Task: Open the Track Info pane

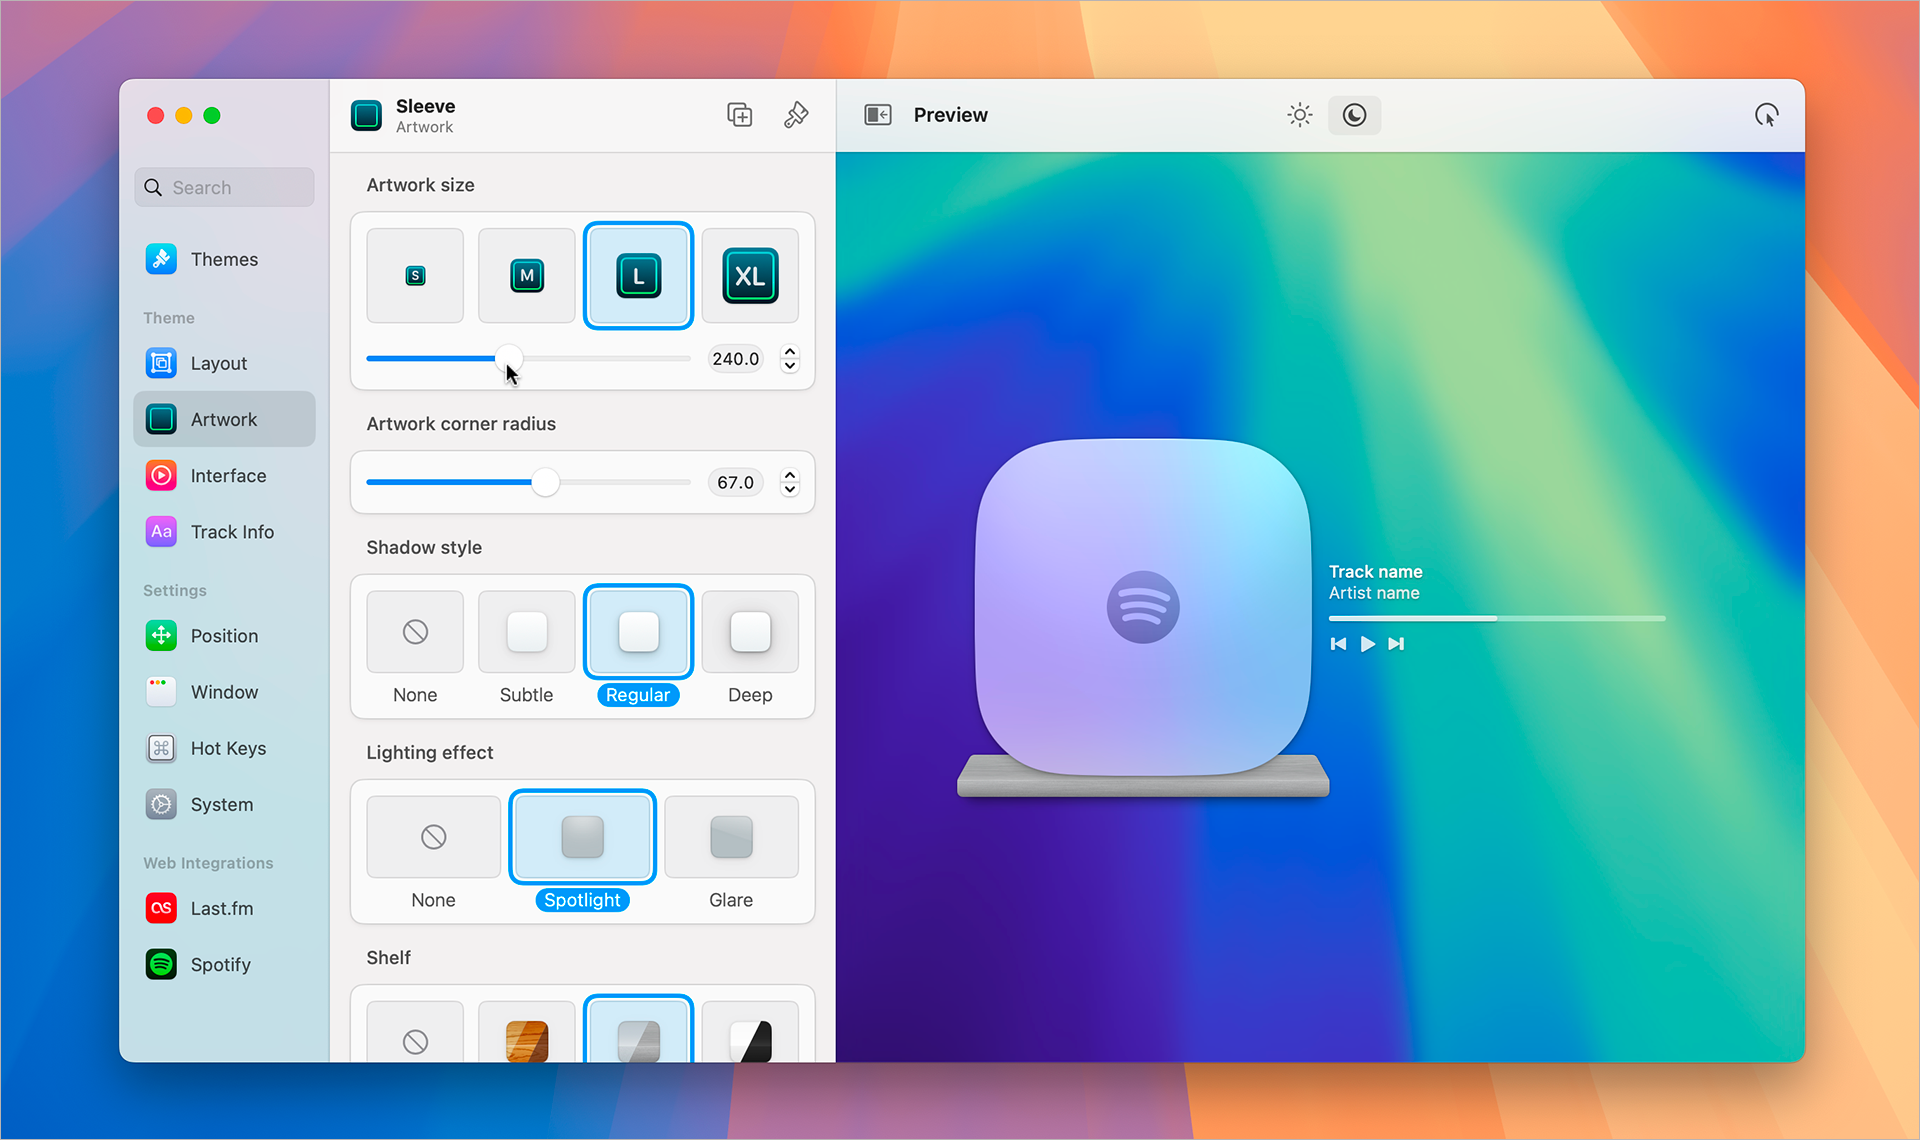Action: coord(224,532)
